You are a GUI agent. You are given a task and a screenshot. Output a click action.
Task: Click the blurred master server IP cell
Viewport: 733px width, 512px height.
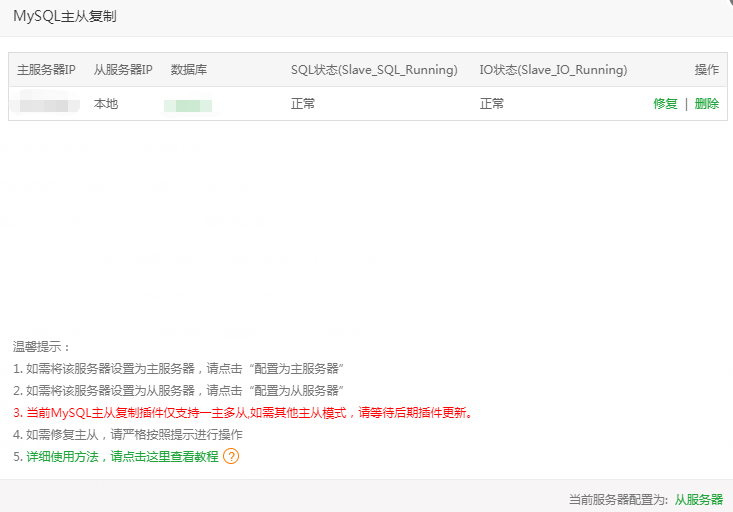click(x=46, y=104)
